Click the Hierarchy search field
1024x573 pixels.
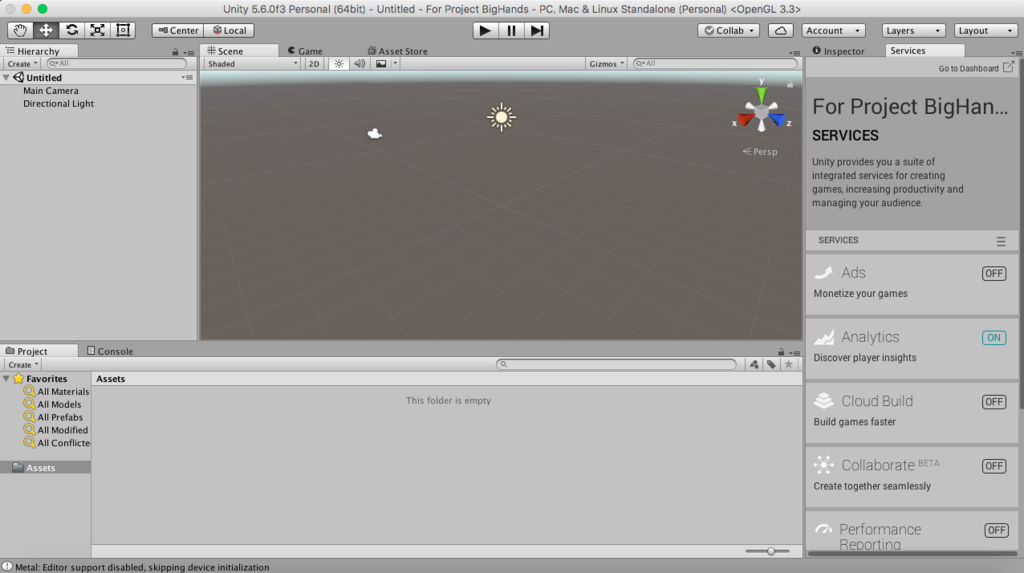click(118, 63)
